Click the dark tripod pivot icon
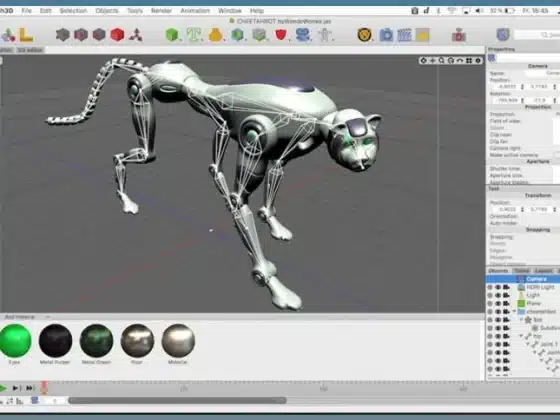 (x=136, y=35)
